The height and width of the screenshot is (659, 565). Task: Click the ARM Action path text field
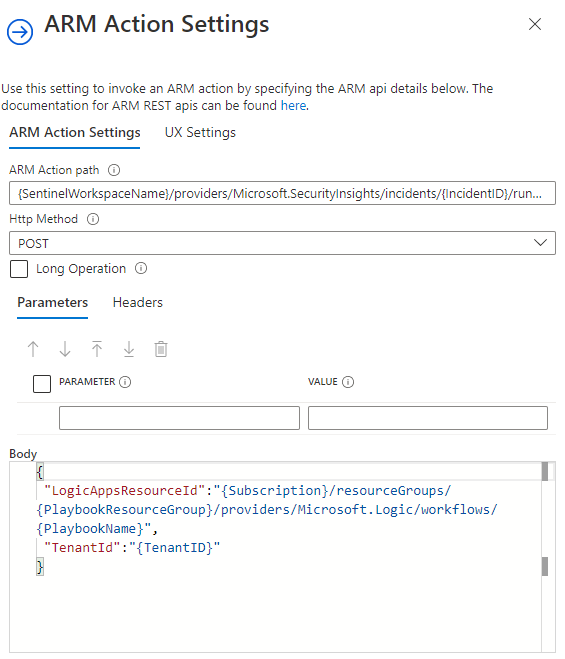tap(282, 193)
